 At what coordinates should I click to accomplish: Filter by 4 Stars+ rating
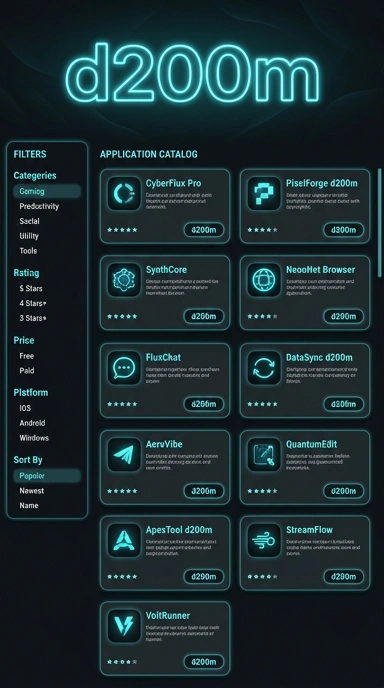pos(33,303)
